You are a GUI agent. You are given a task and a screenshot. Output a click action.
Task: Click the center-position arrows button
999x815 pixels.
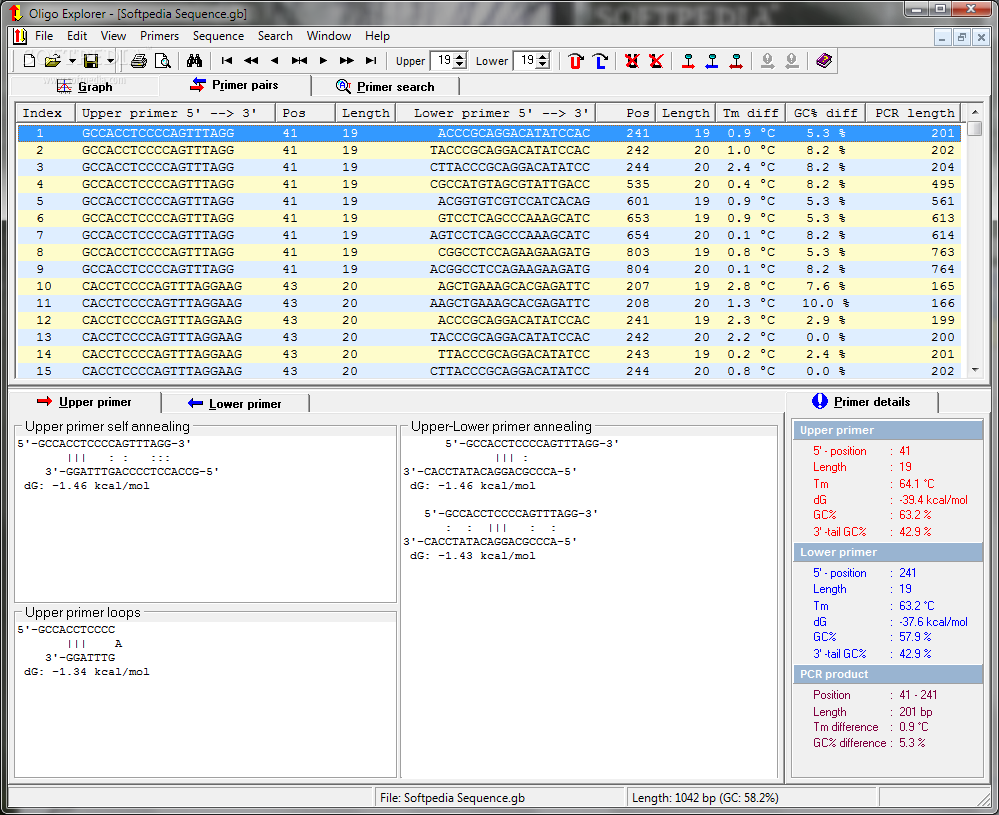coord(299,61)
